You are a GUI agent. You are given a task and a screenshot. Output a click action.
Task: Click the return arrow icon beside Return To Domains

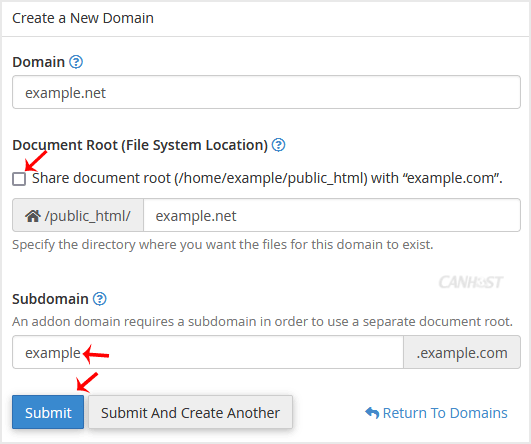(x=372, y=413)
